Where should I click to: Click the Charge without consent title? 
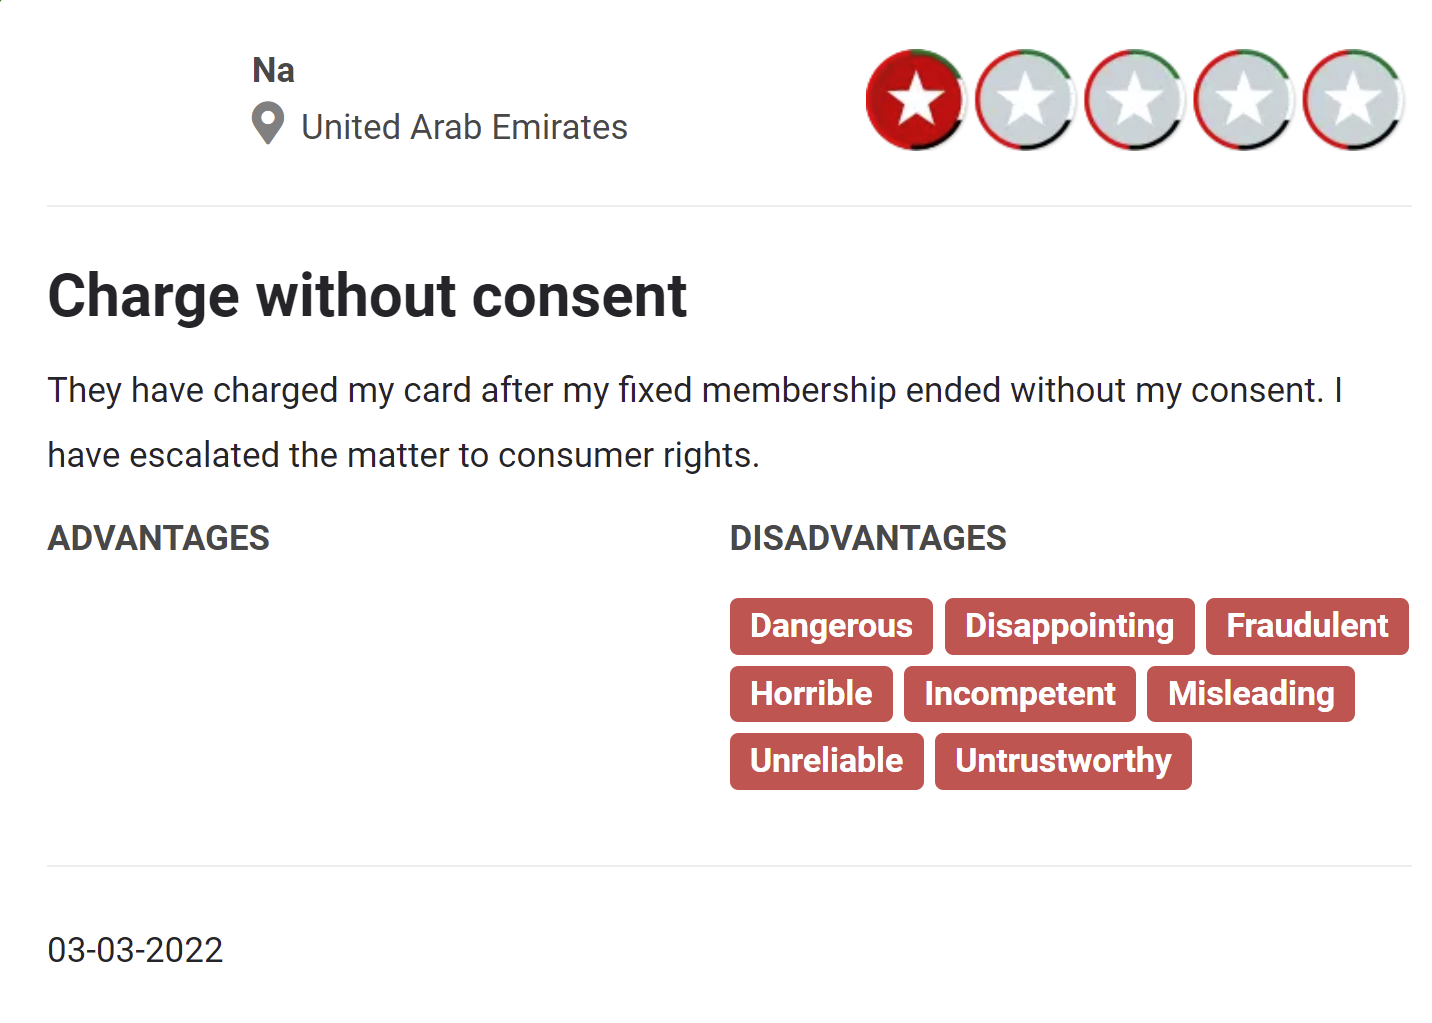367,296
